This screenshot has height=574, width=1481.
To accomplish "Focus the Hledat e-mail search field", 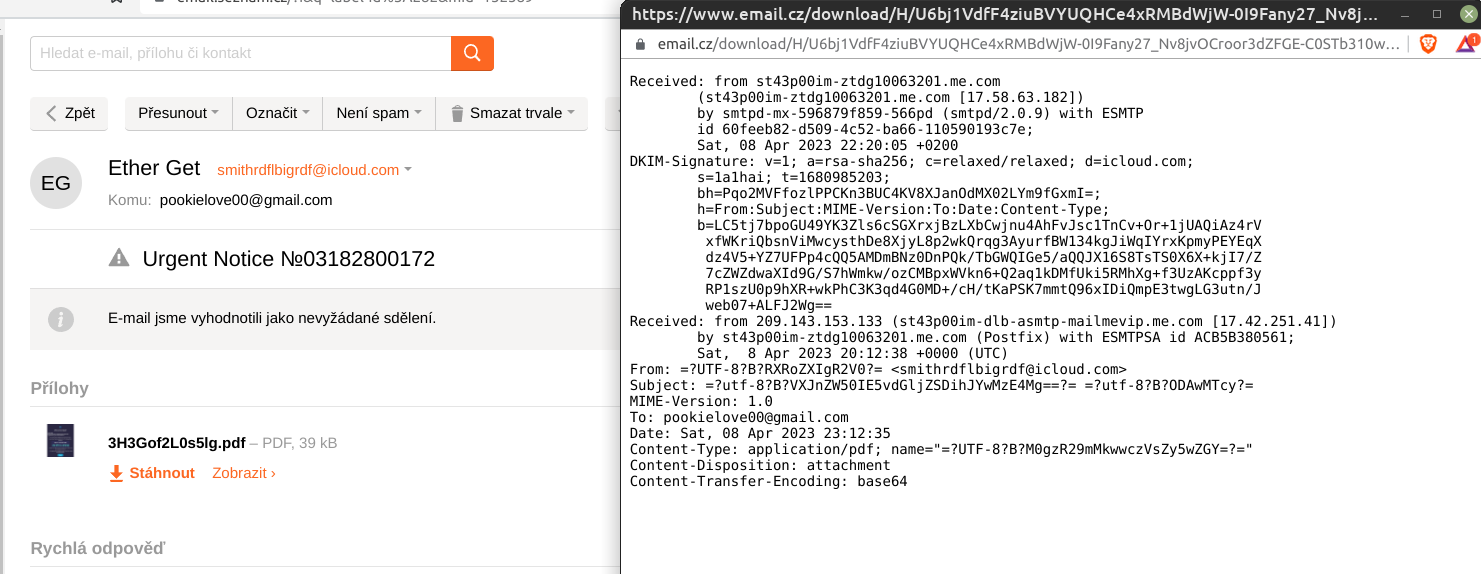I will click(241, 53).
